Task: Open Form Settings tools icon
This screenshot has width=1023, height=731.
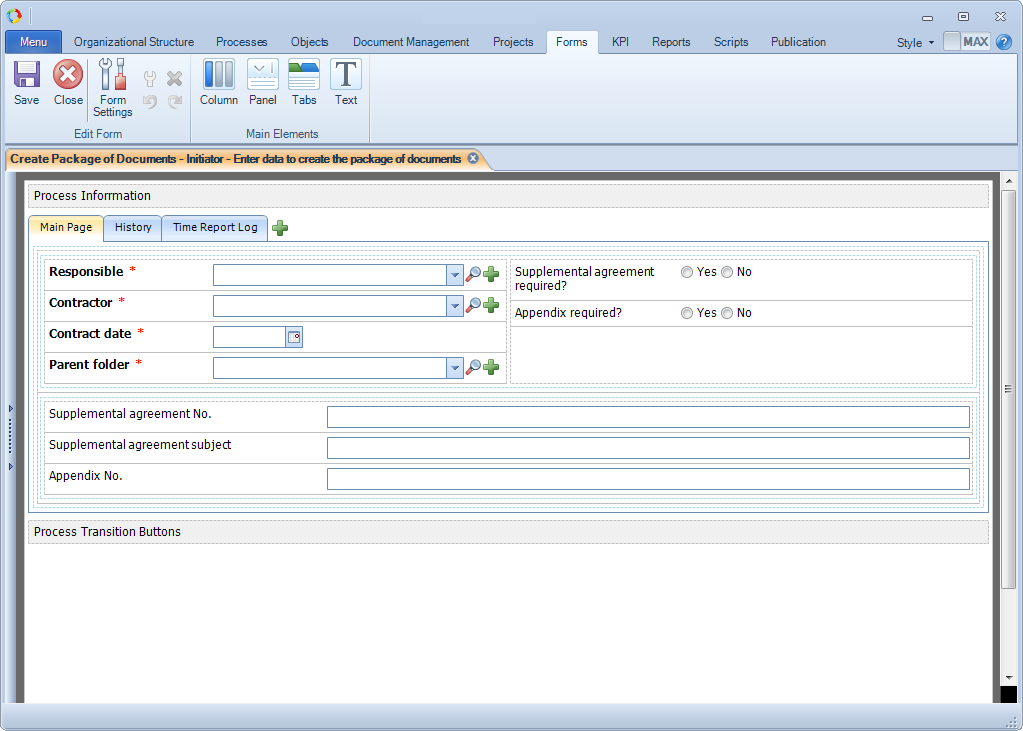Action: click(x=112, y=87)
